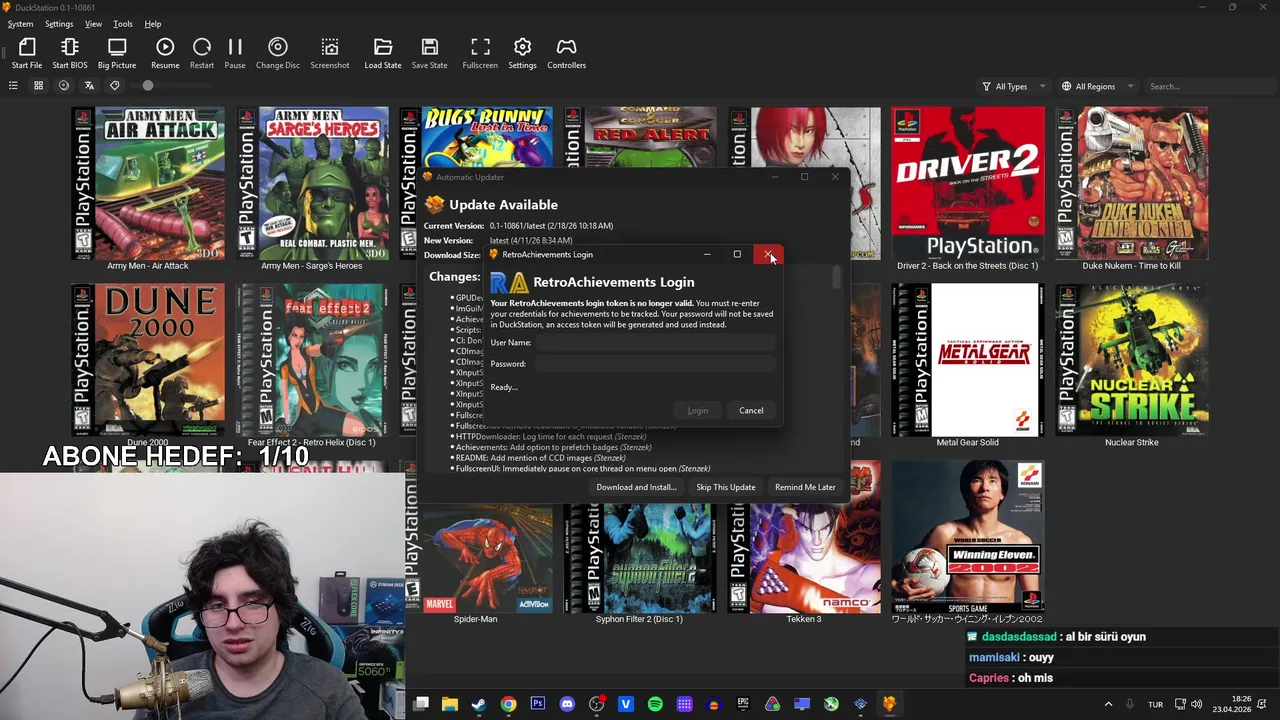Click the Start BIOS toolbar icon
The image size is (1280, 720).
(x=70, y=54)
